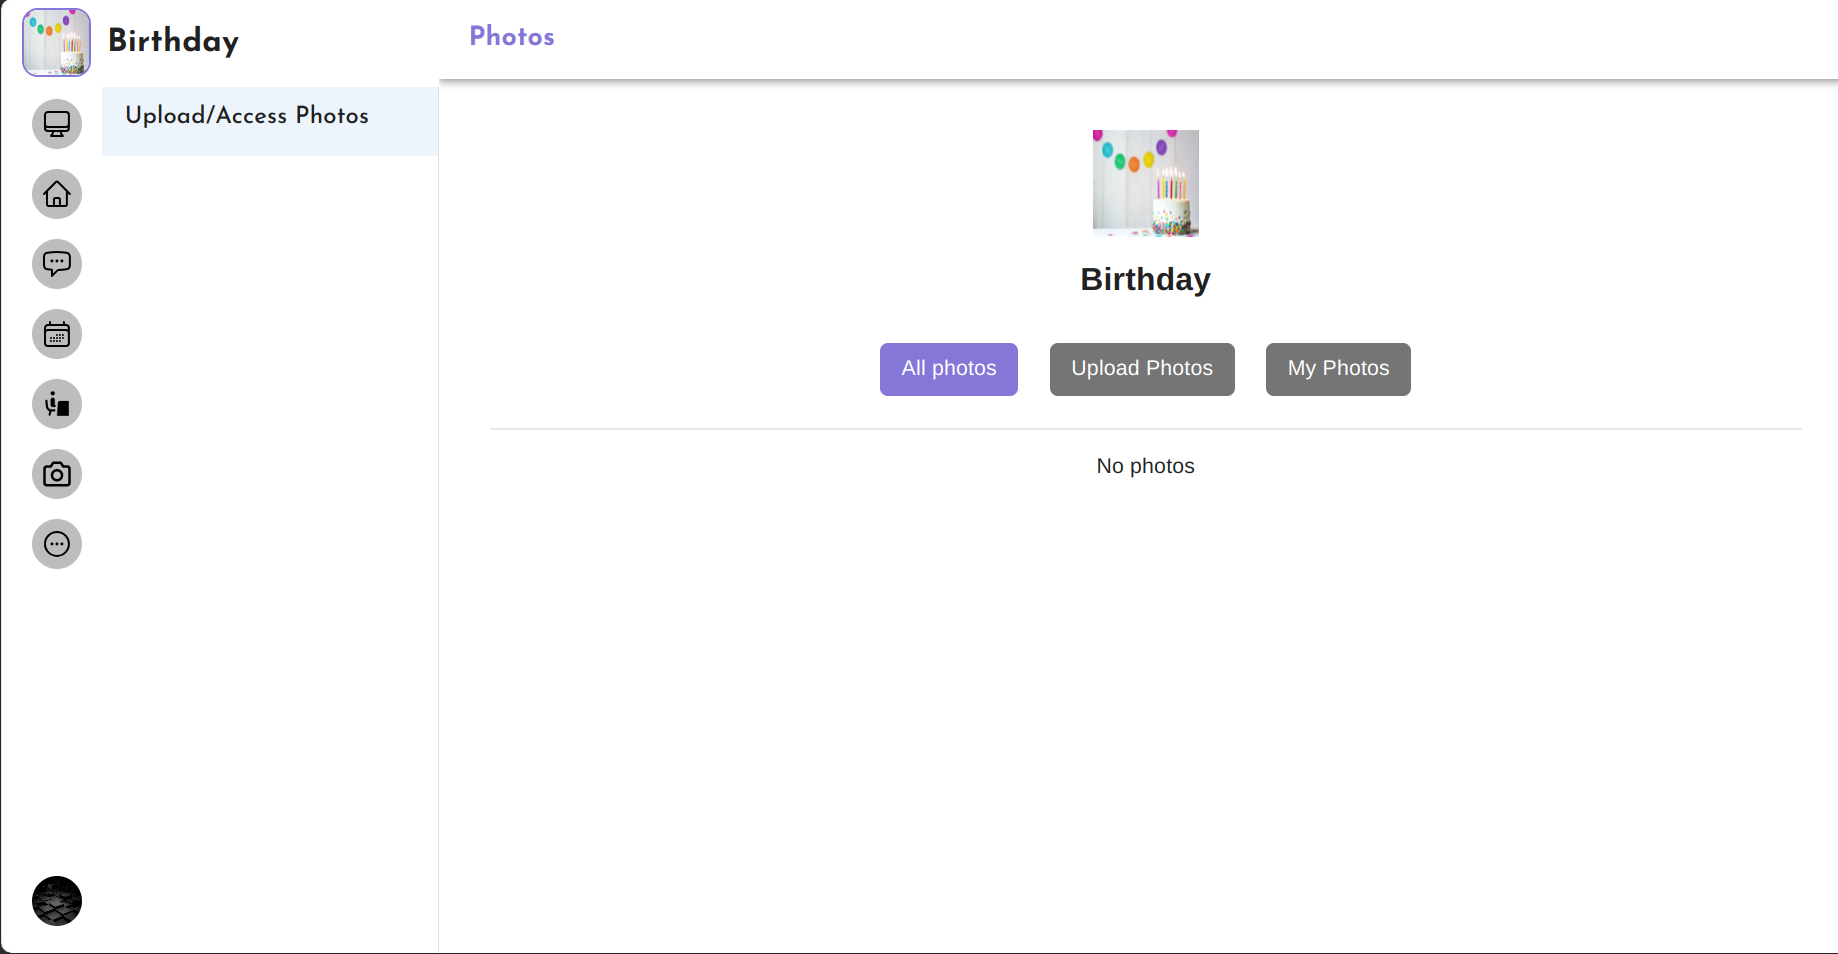
Task: Open the chat bubble sidebar icon
Action: point(57,264)
